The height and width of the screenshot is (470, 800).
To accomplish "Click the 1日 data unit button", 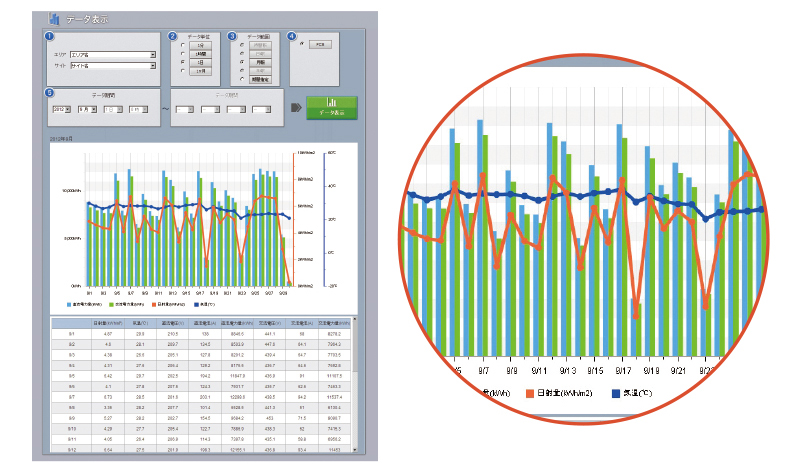I will click(201, 62).
